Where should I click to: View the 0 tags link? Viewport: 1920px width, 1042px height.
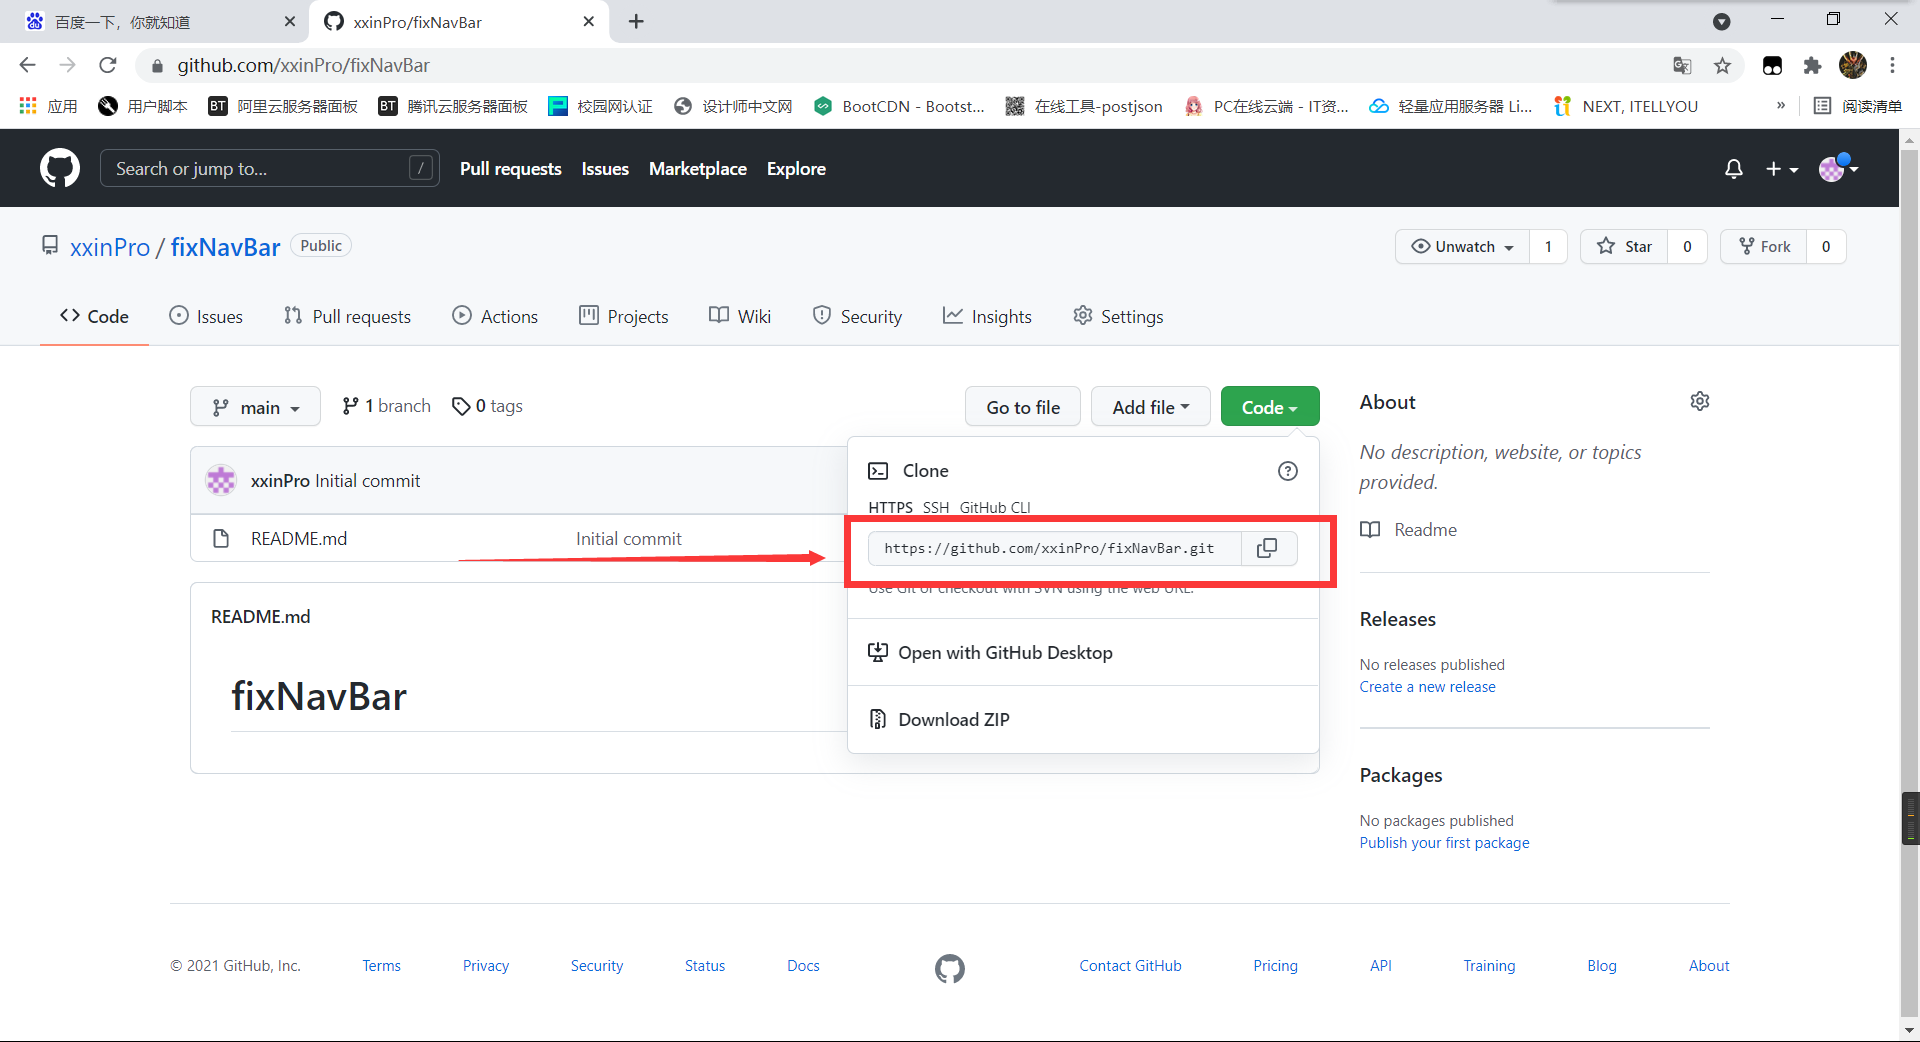[x=488, y=406]
